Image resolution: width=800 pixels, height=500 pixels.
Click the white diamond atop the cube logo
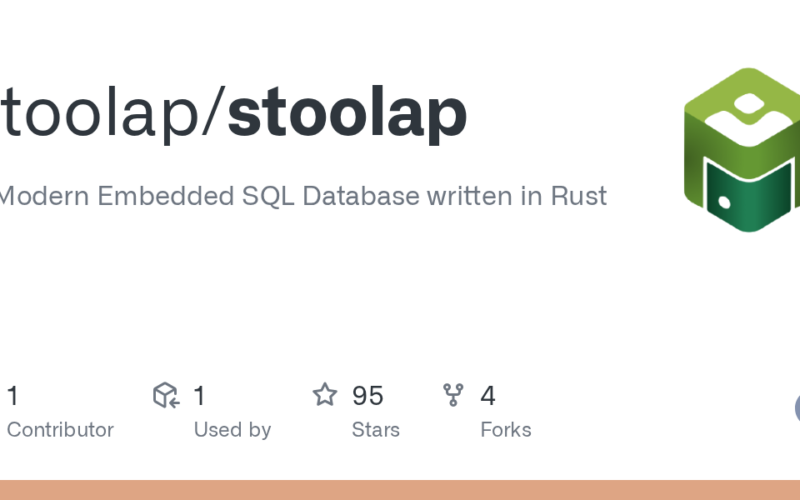coord(748,104)
